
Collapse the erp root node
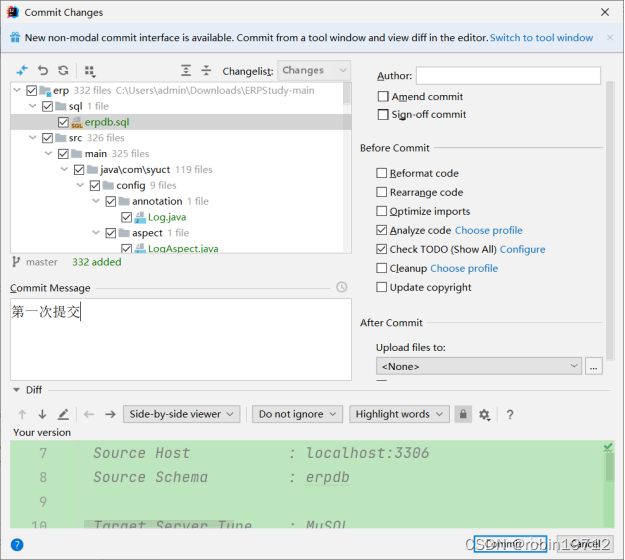[x=17, y=90]
